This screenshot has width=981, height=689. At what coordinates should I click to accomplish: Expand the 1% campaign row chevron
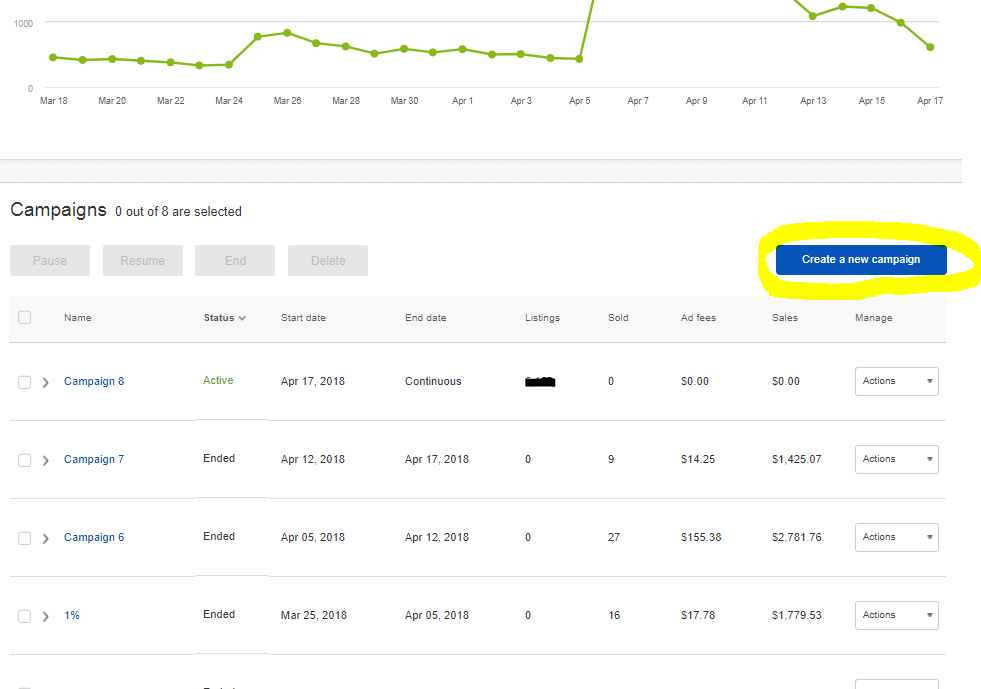click(x=46, y=616)
